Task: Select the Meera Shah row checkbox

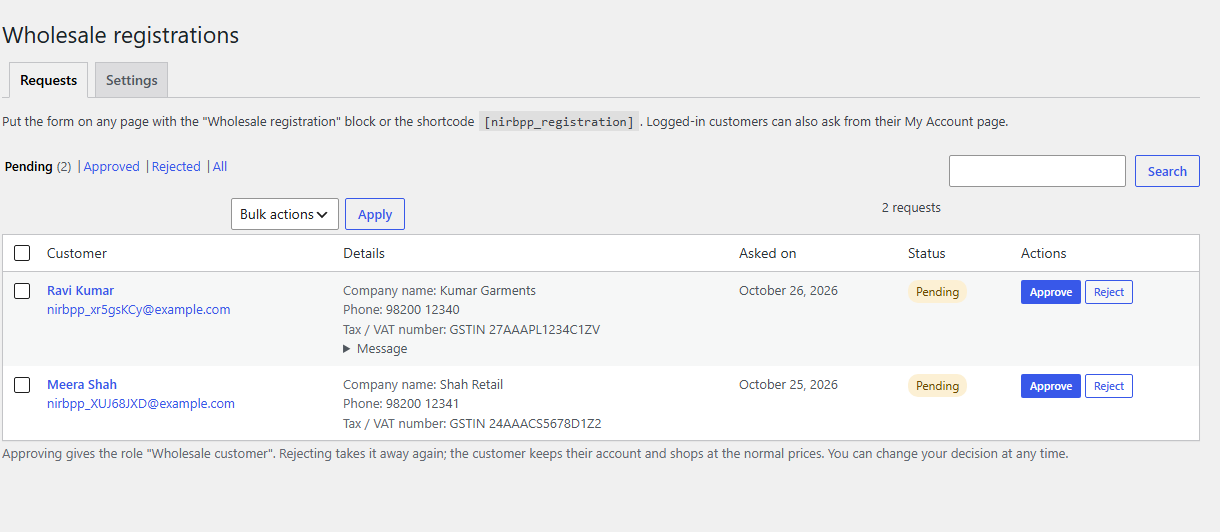Action: tap(22, 385)
